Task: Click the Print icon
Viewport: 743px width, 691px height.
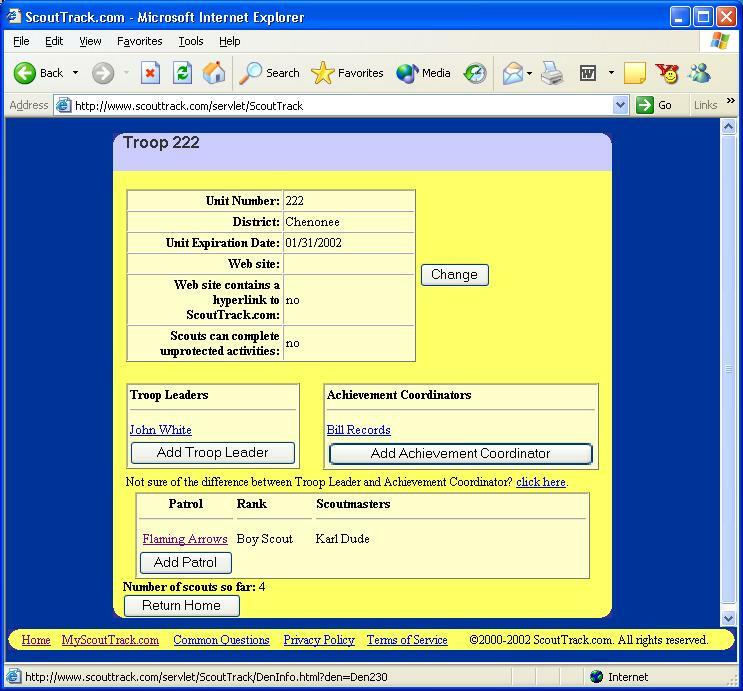Action: click(552, 73)
